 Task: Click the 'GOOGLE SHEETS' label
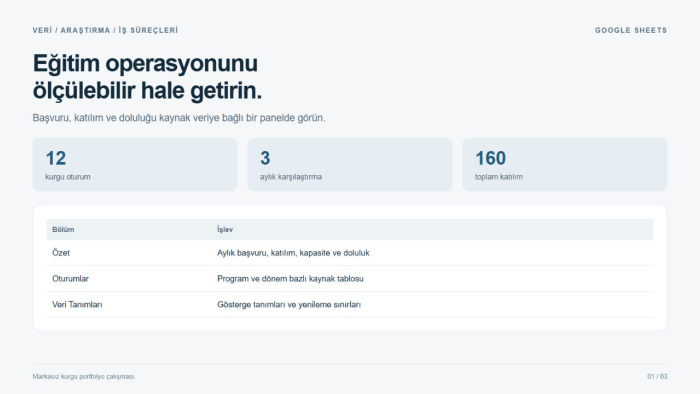(x=631, y=30)
